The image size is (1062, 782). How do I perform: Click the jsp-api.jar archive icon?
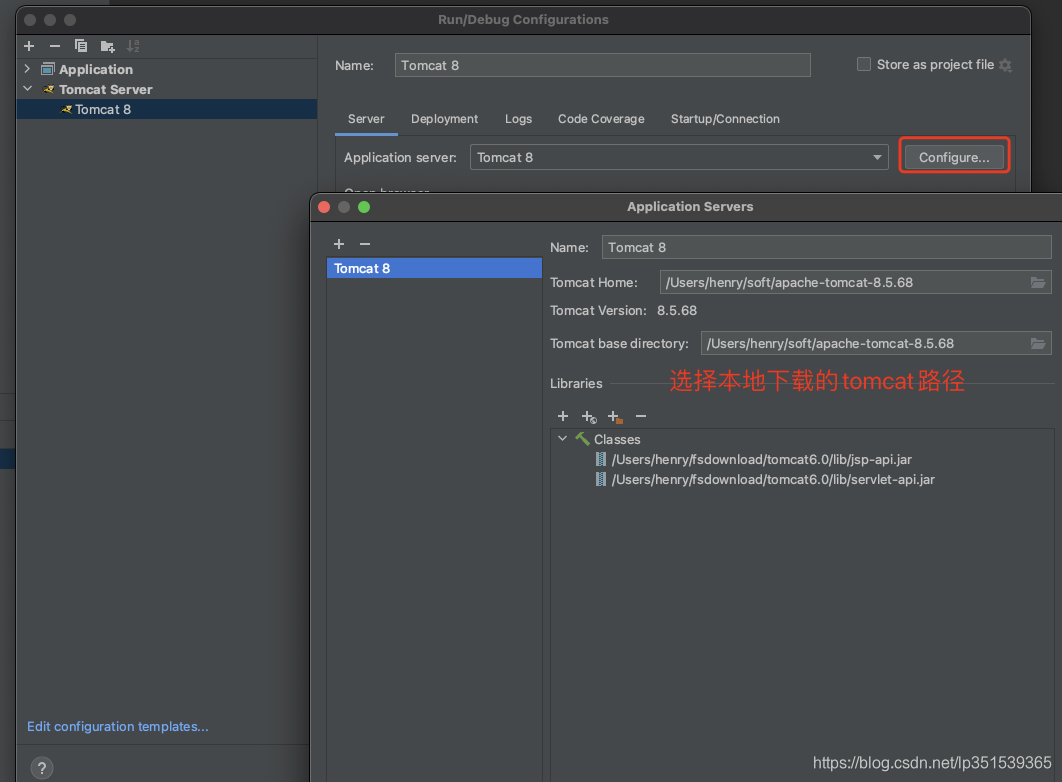(600, 459)
